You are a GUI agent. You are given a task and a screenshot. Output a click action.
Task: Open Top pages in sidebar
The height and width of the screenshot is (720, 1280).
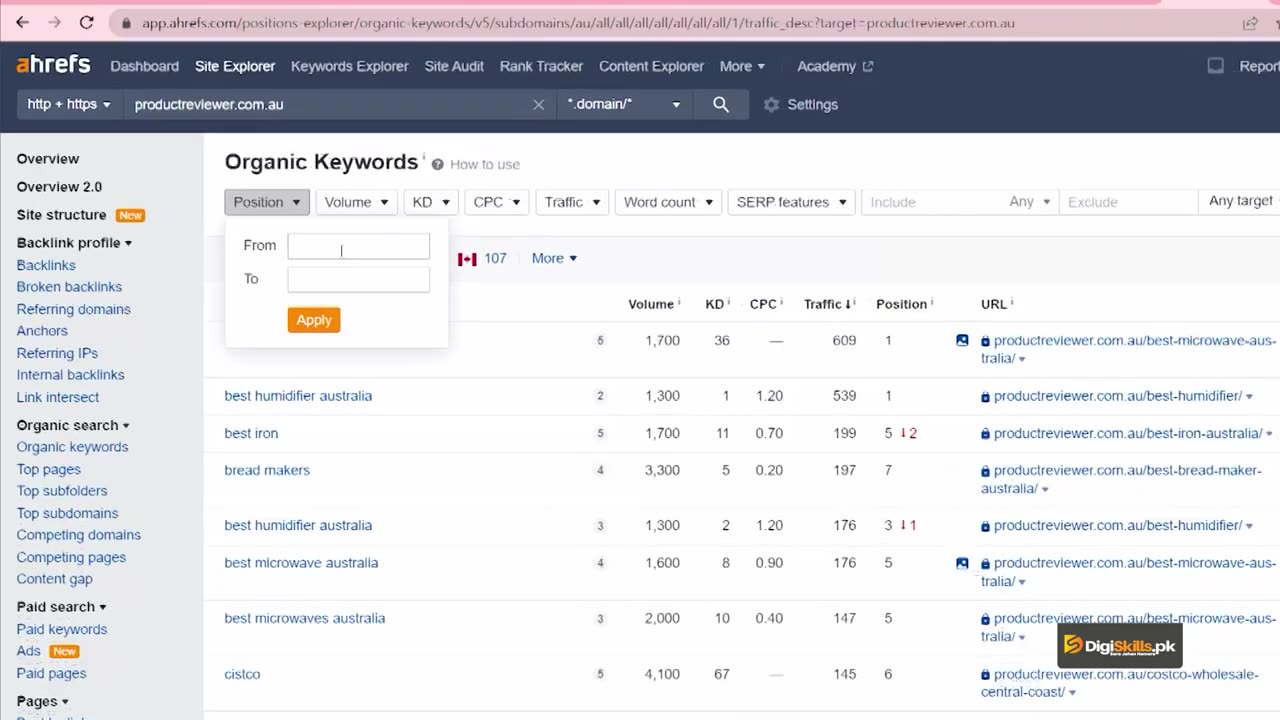(48, 469)
